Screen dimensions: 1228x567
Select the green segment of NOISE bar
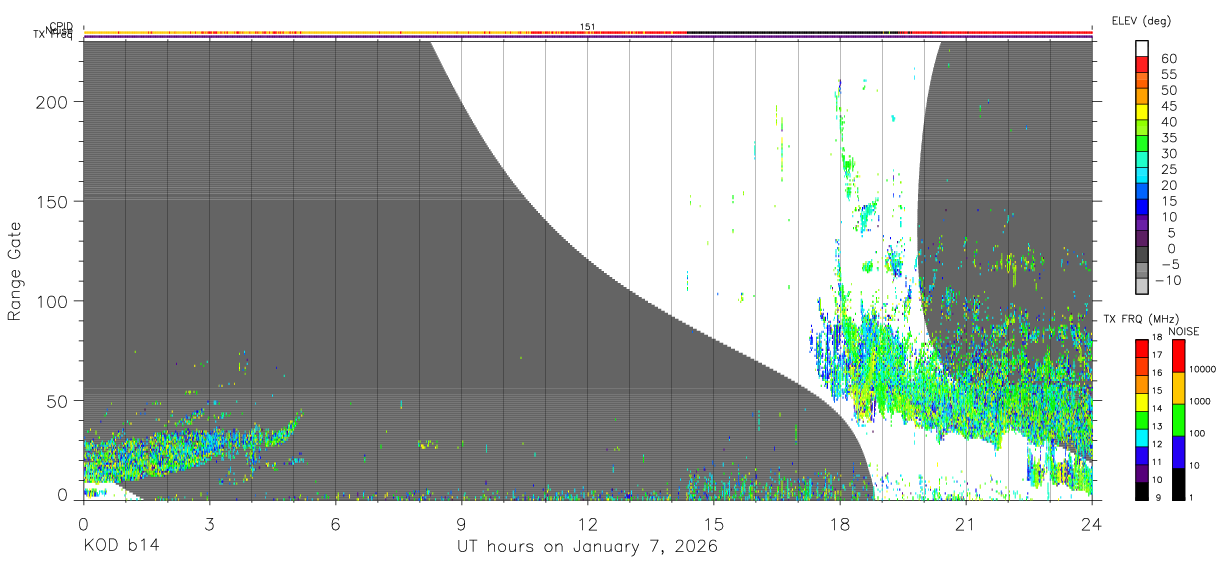(x=1178, y=420)
